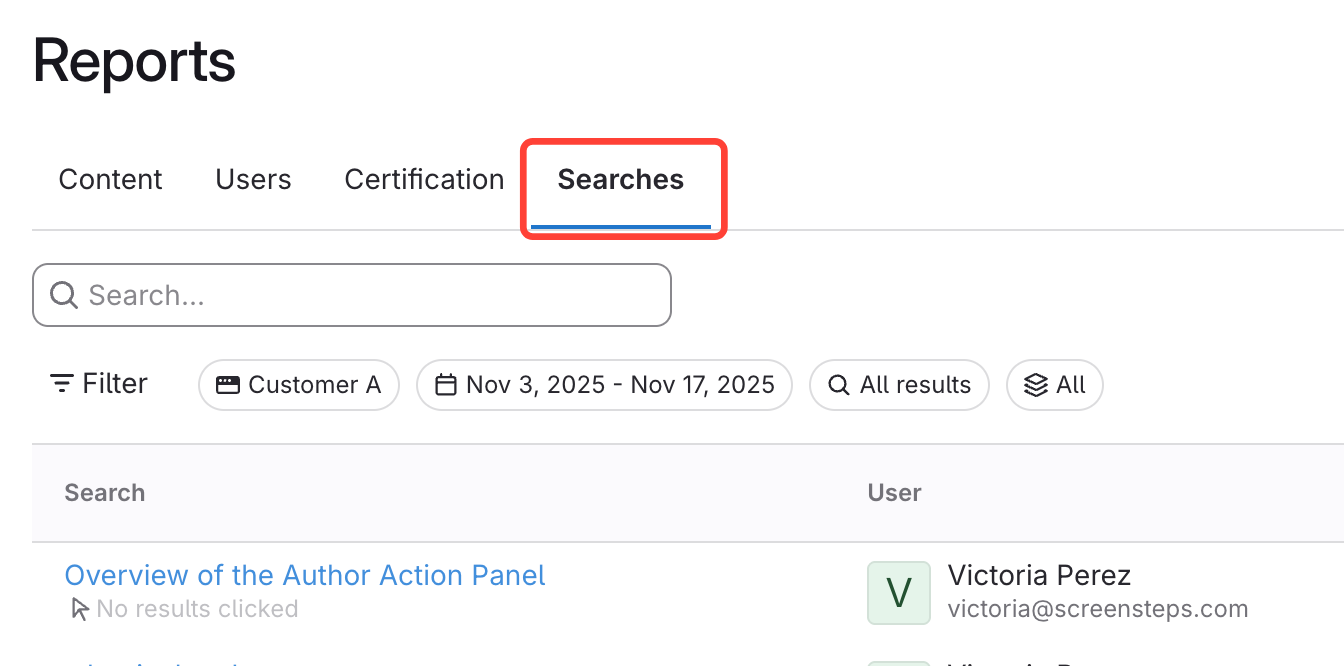Image resolution: width=1344 pixels, height=666 pixels.
Task: Click the site icon in Customer A chip
Action: [228, 385]
